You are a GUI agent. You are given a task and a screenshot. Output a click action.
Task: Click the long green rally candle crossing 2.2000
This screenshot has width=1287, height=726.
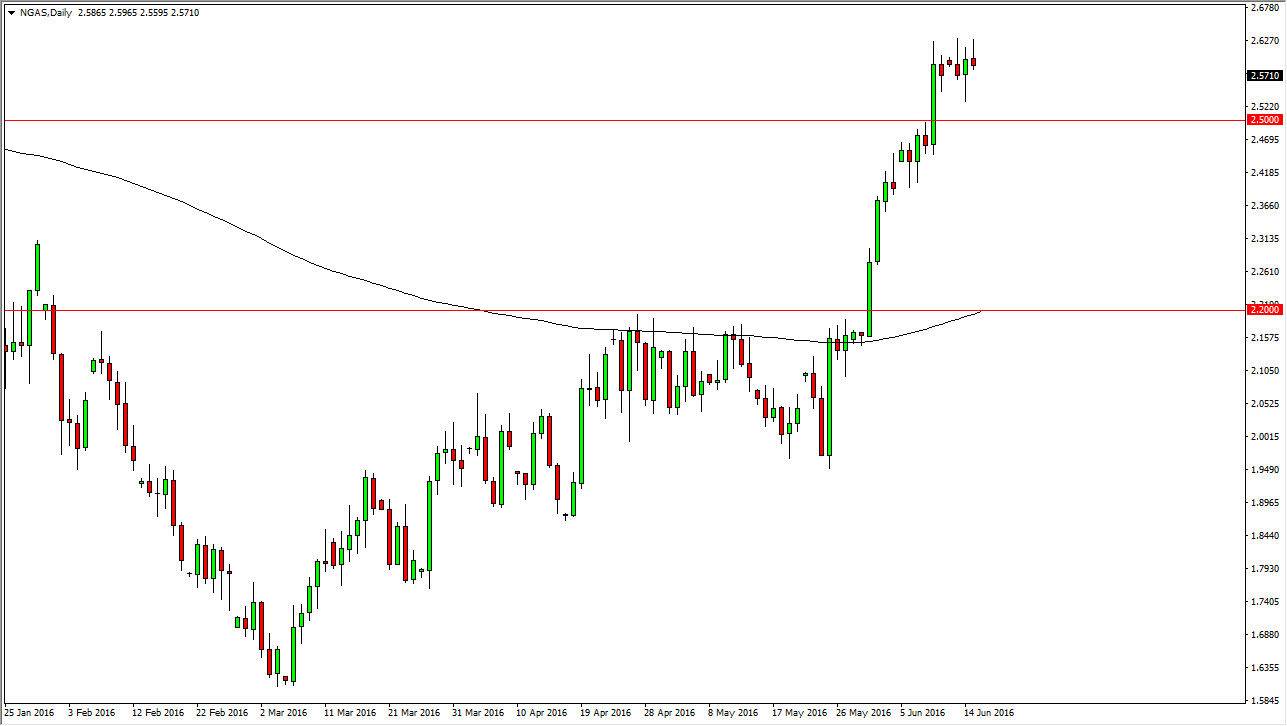tap(869, 300)
